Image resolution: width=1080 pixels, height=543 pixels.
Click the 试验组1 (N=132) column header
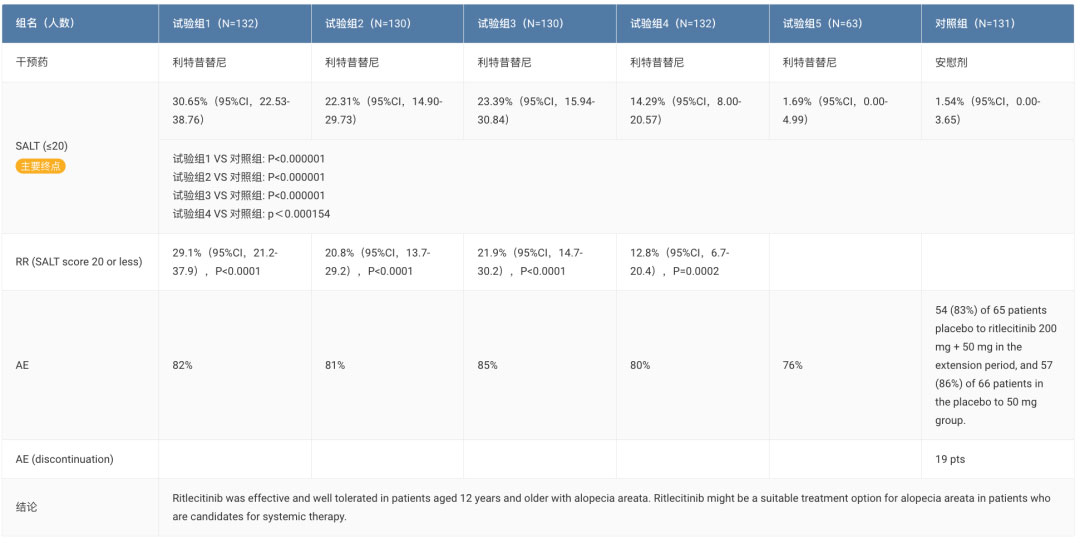click(x=215, y=23)
